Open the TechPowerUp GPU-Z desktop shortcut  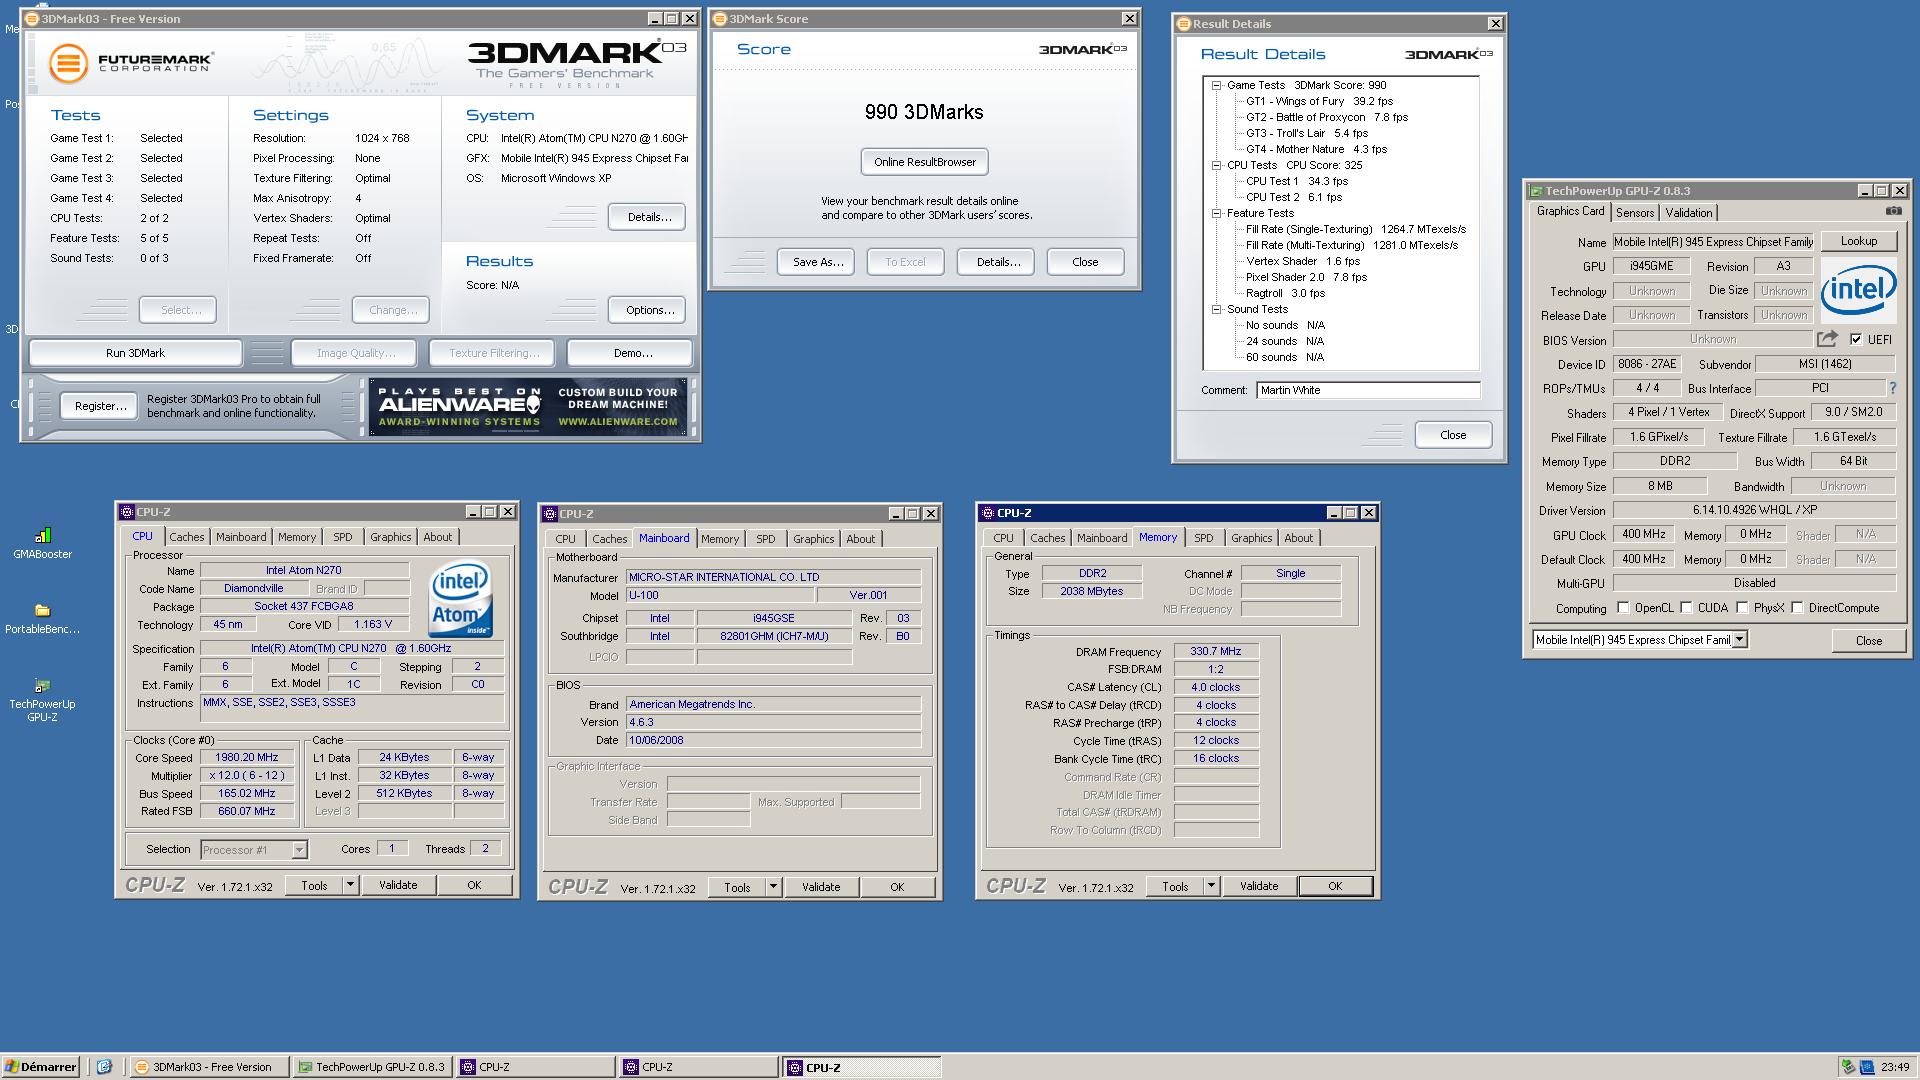click(42, 697)
